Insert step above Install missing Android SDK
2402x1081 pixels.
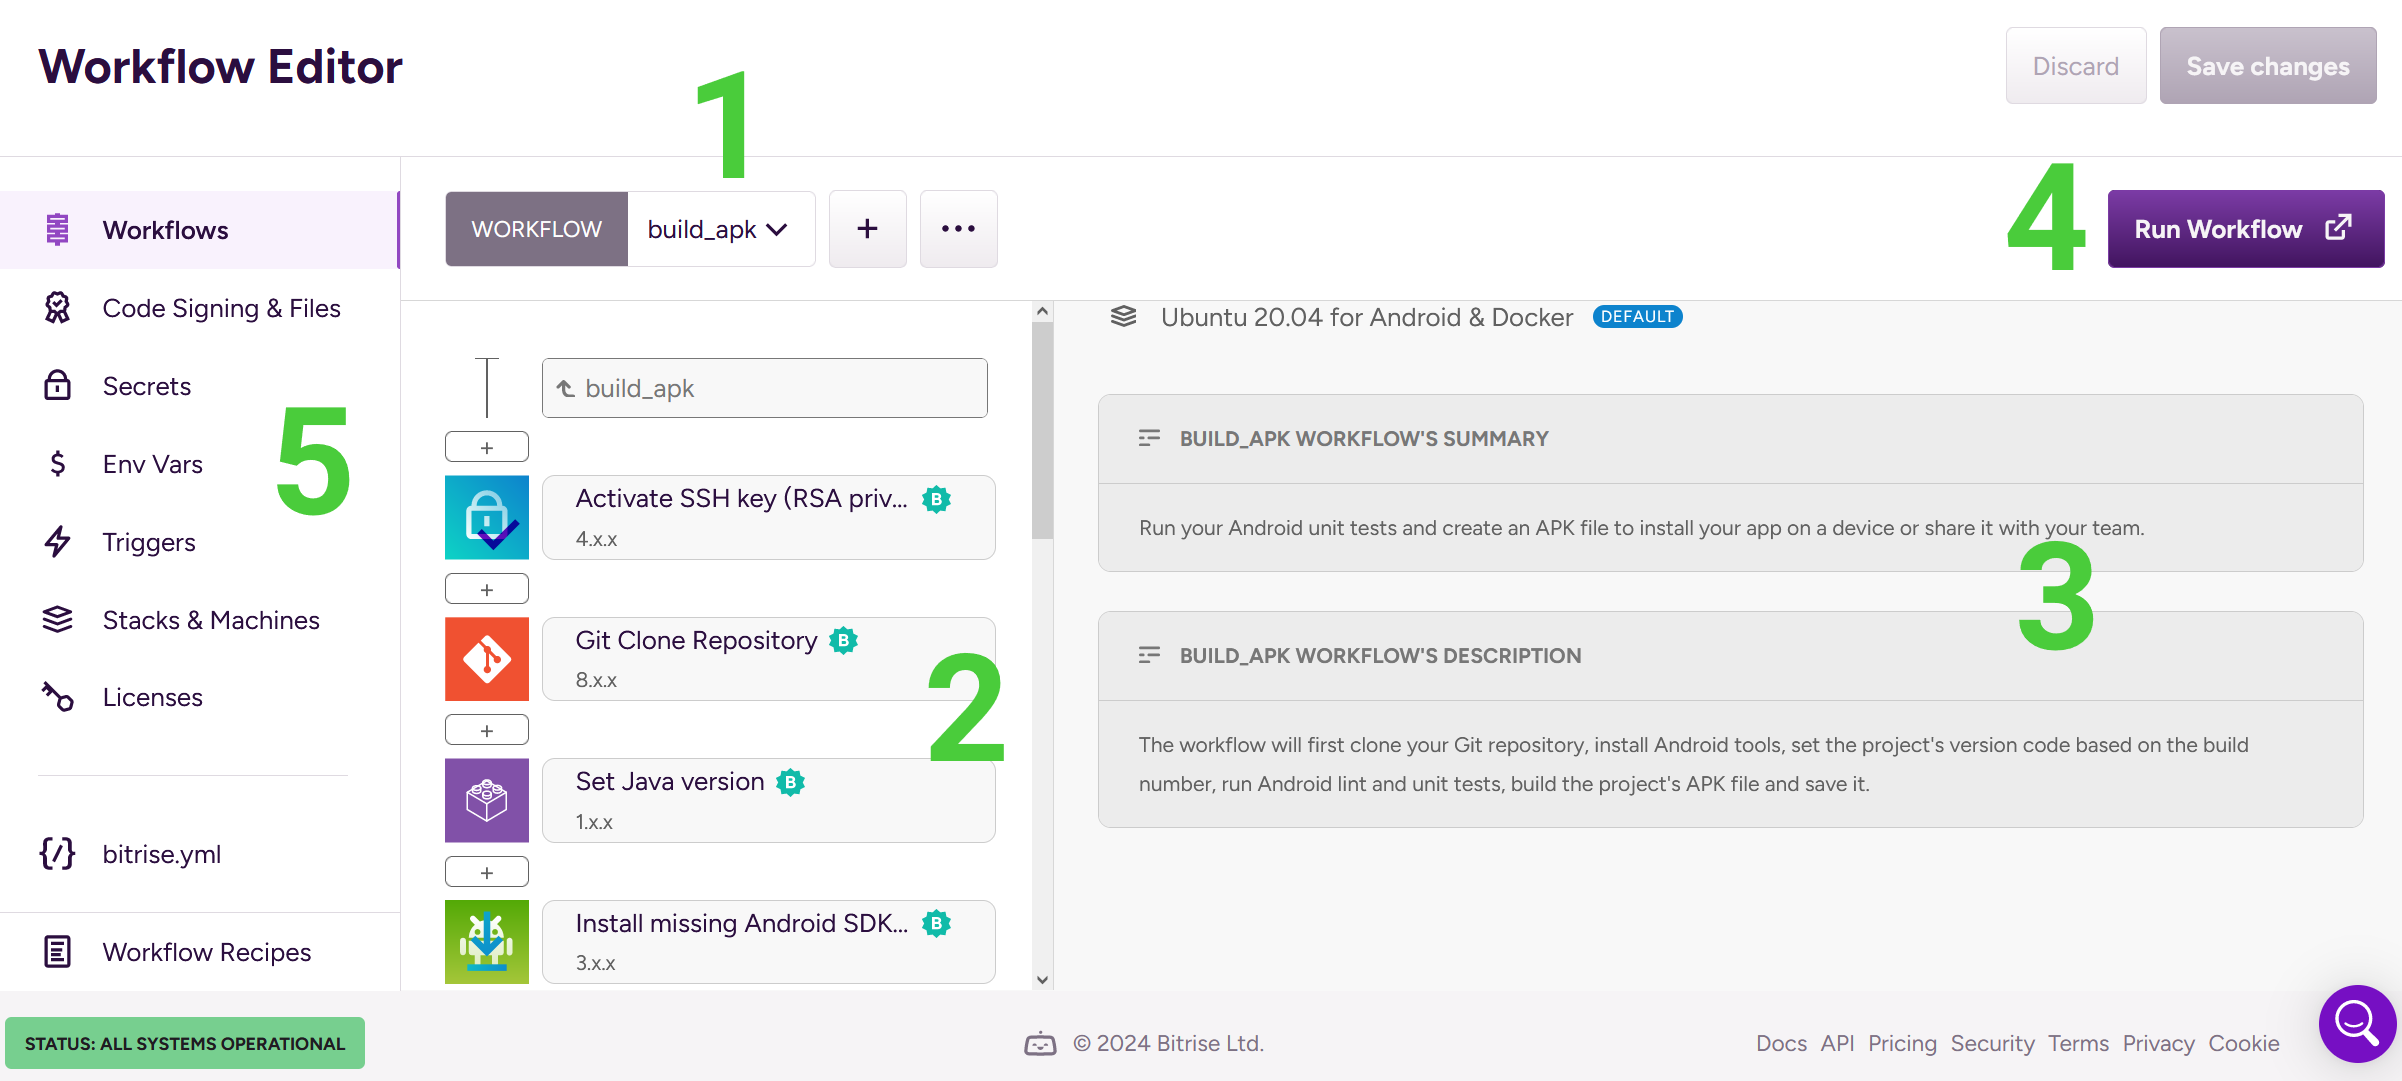point(487,872)
